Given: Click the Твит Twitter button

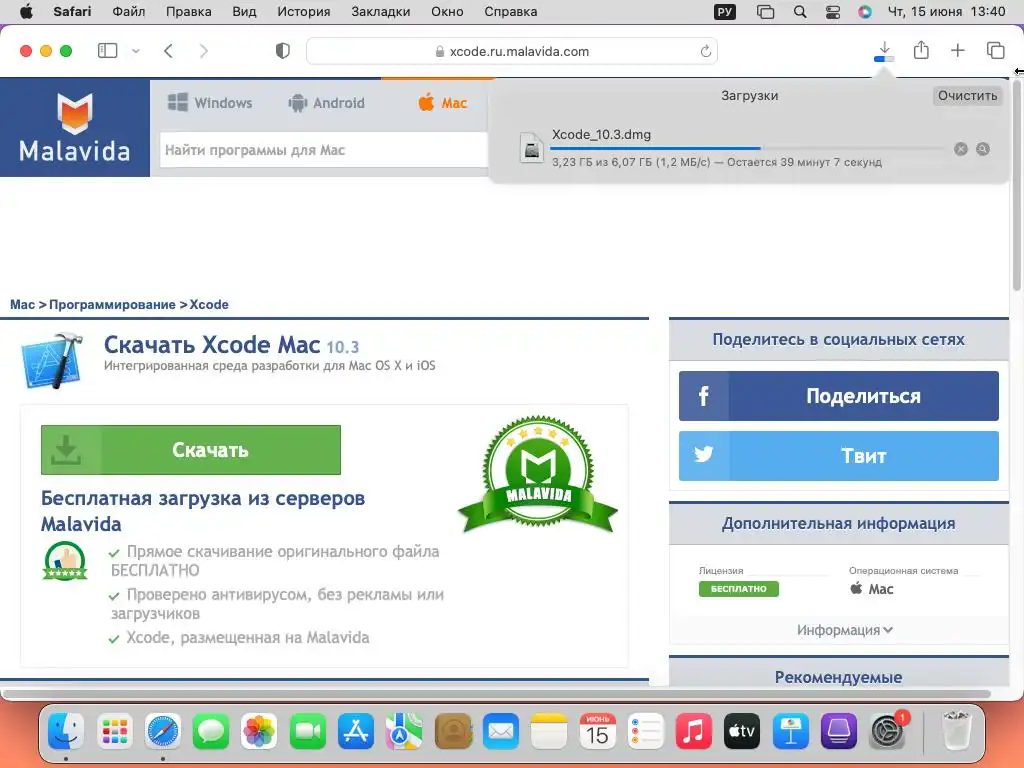Looking at the screenshot, I should pos(839,456).
